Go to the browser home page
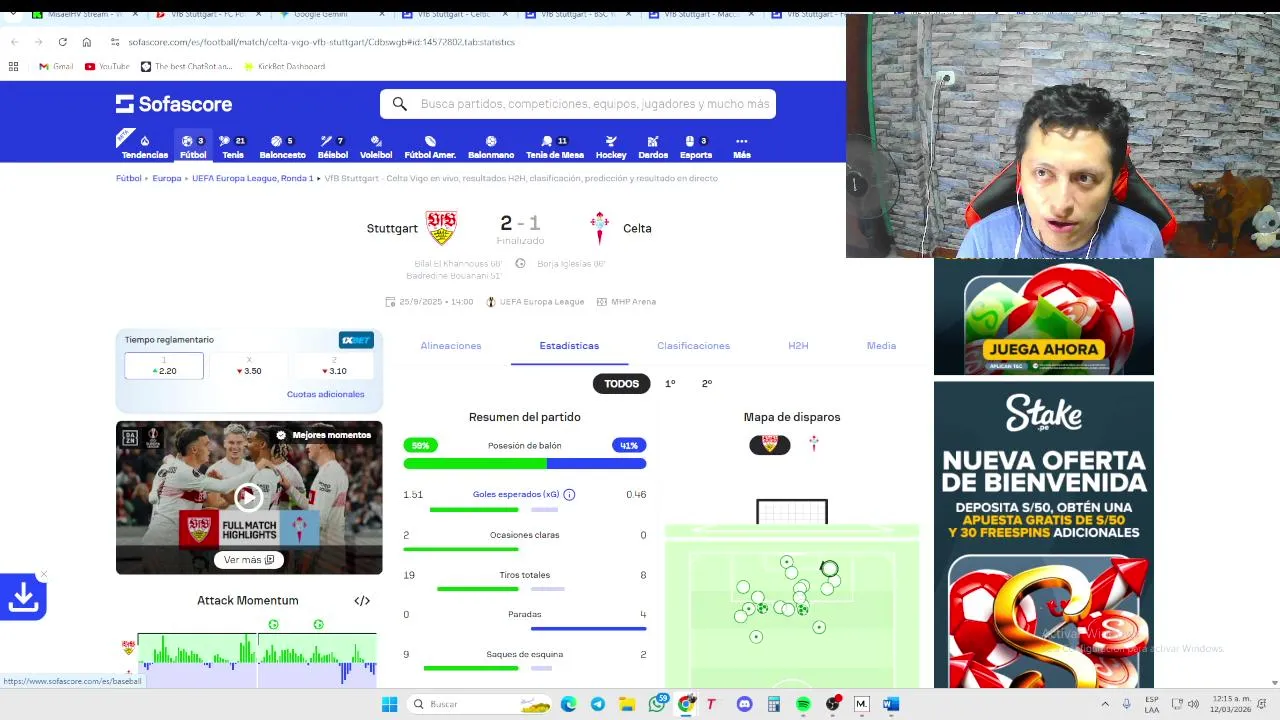 [87, 42]
